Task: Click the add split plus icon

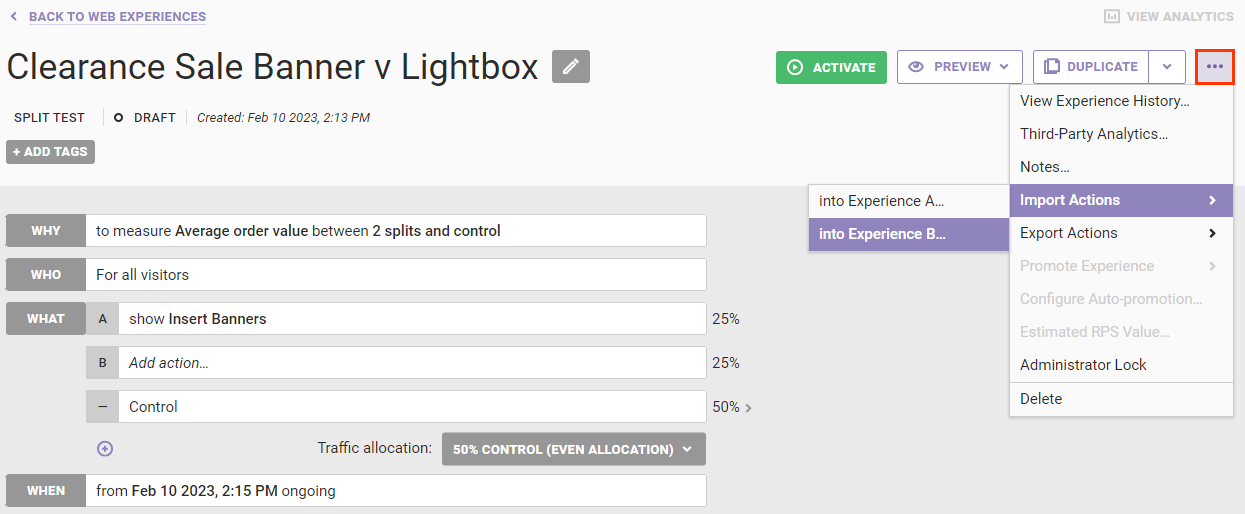Action: tap(105, 449)
